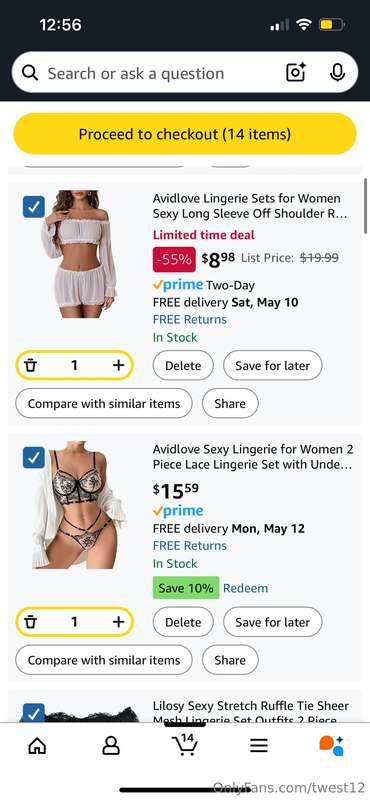Tap the search or ask a question field
370x800 pixels.
tap(153, 73)
